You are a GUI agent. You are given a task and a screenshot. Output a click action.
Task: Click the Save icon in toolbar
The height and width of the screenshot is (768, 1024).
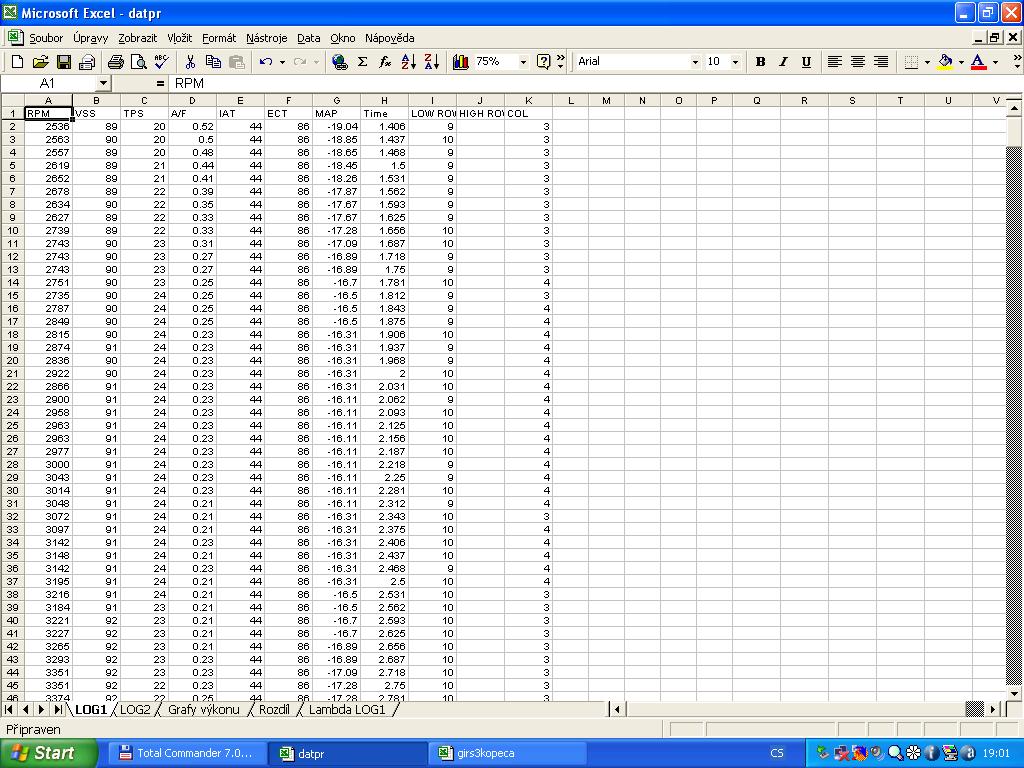pyautogui.click(x=64, y=62)
